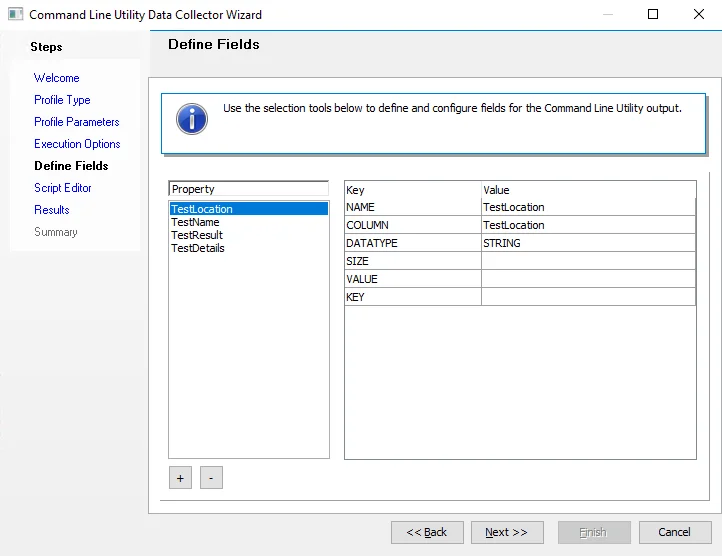Select TestLocation in property list
The height and width of the screenshot is (556, 722).
coord(249,209)
